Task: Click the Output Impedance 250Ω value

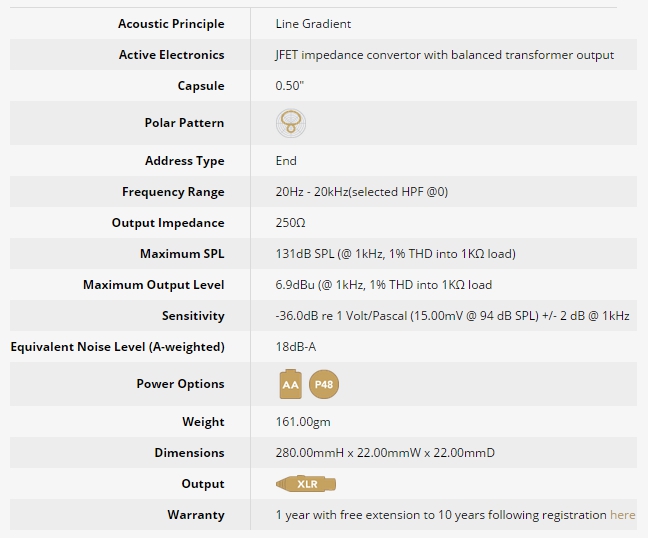Action: tap(291, 223)
